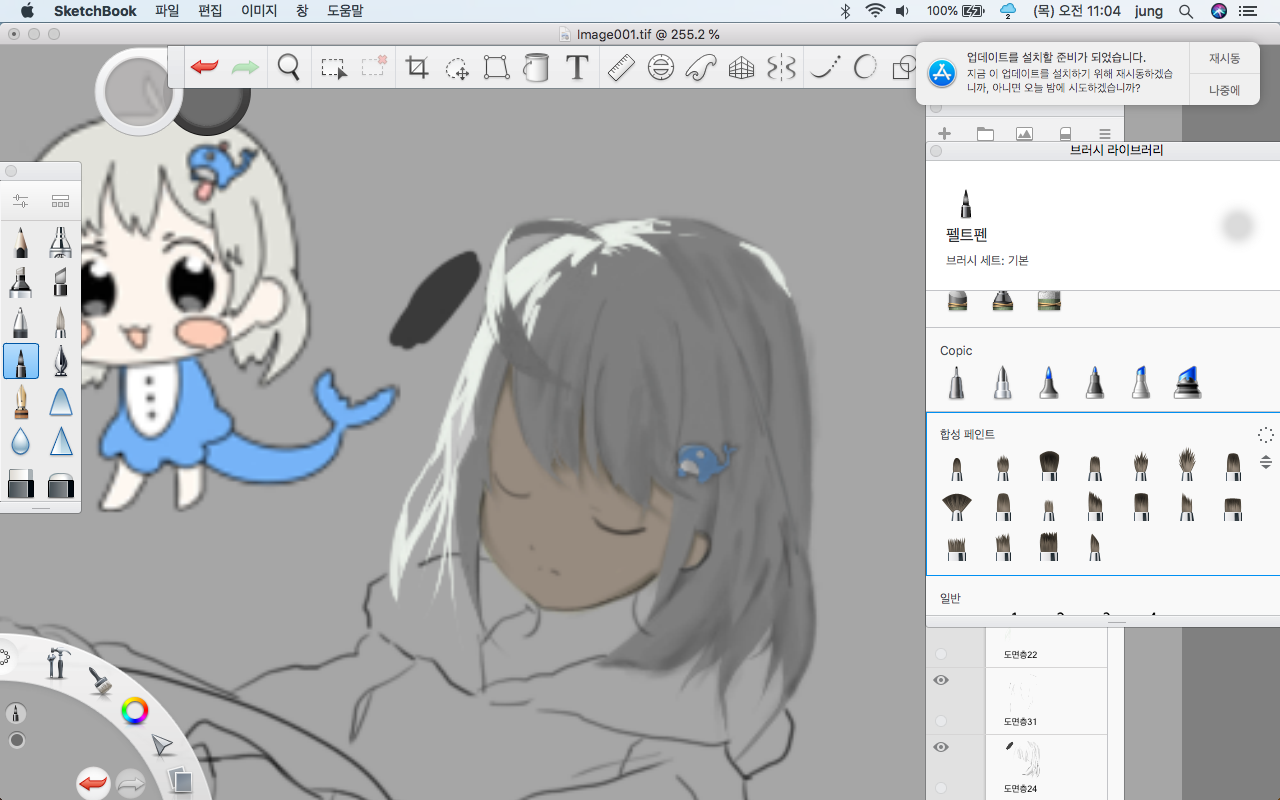1280x800 pixels.
Task: Open the 이미지 menu
Action: pyautogui.click(x=259, y=11)
